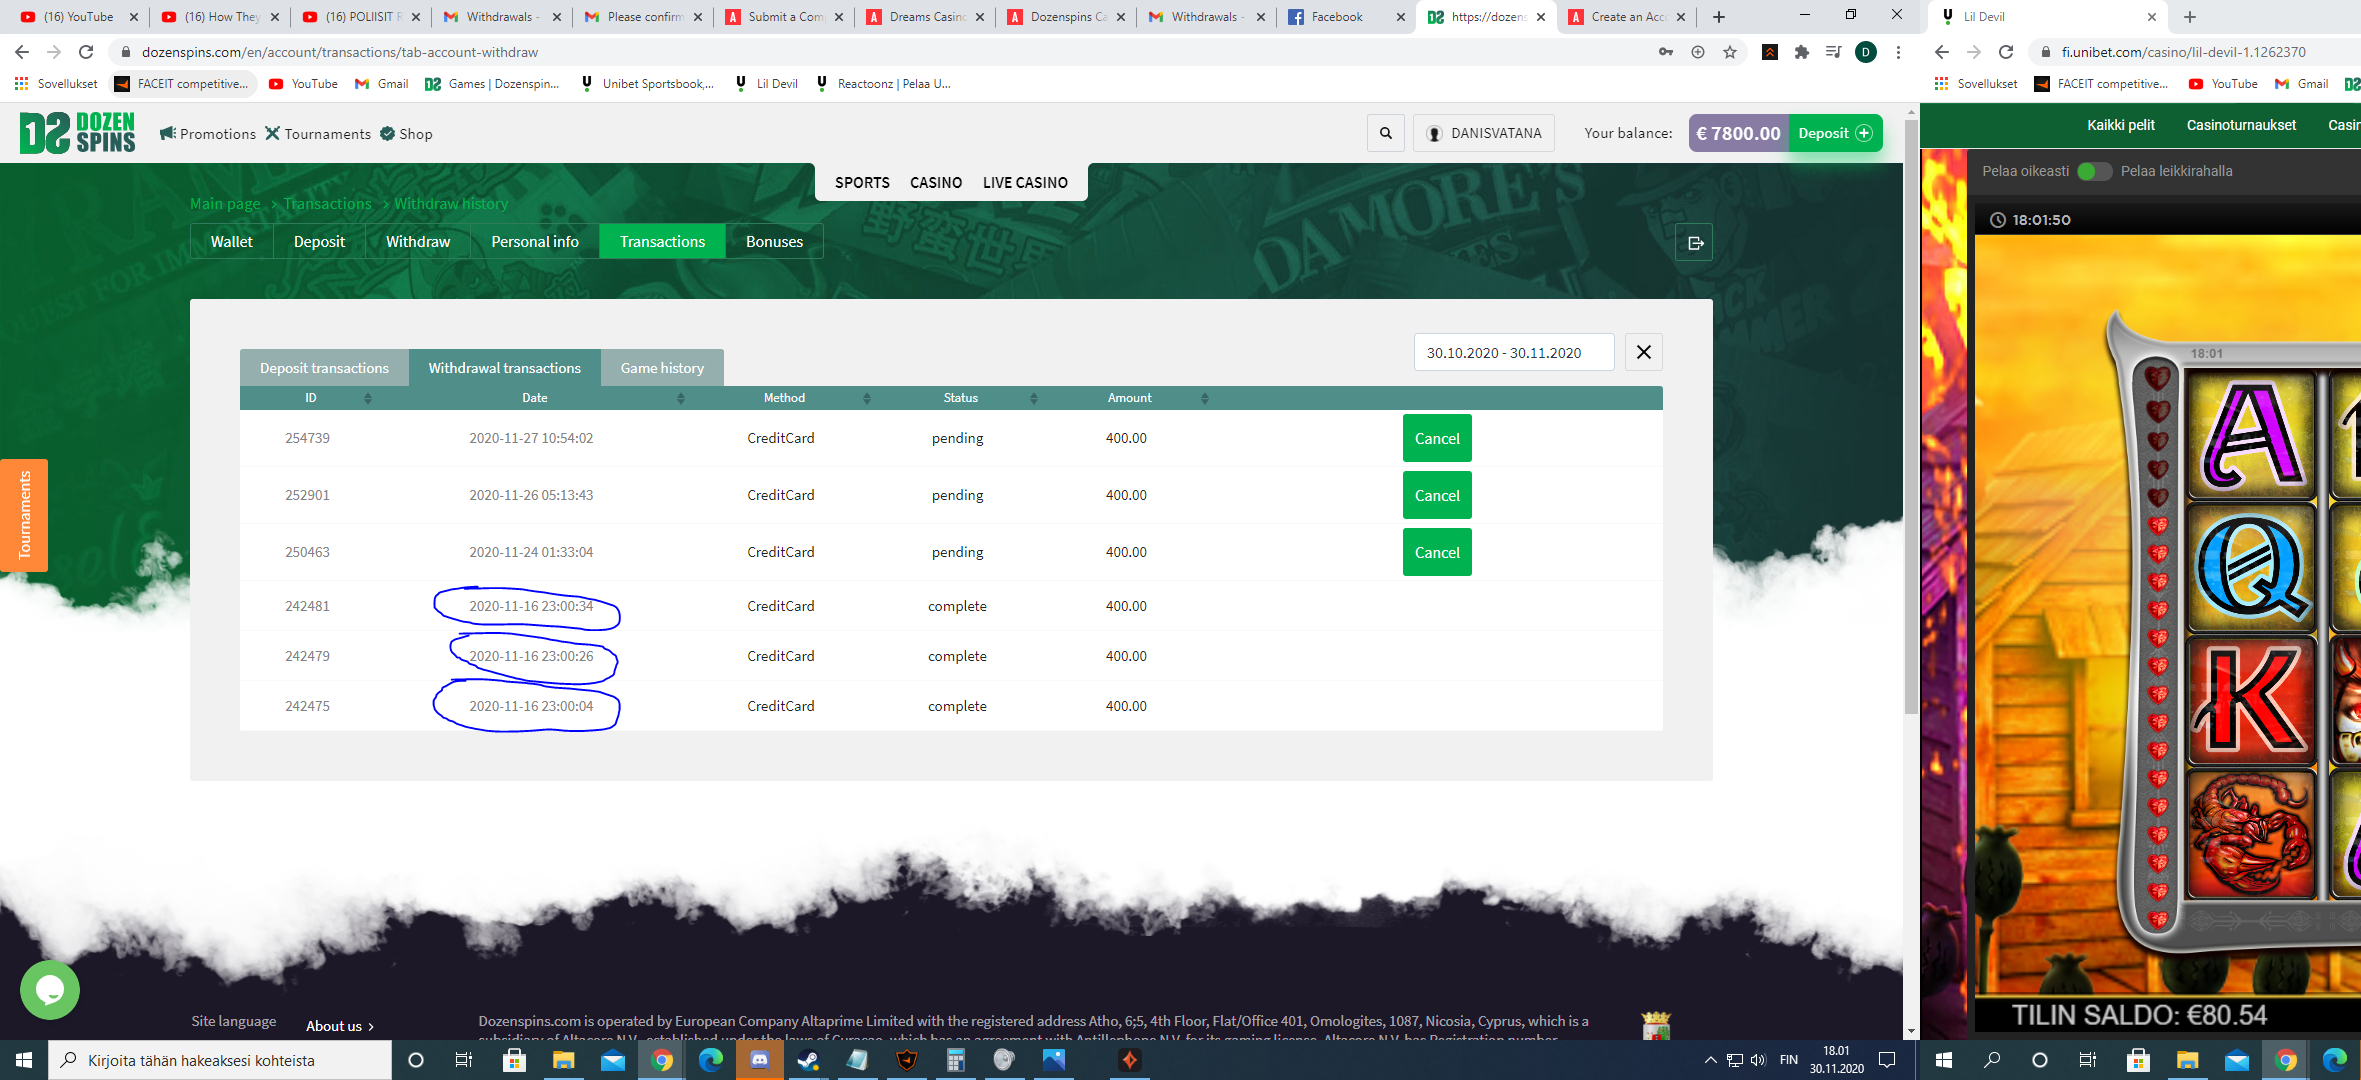Open the Tournaments link in header

[318, 134]
